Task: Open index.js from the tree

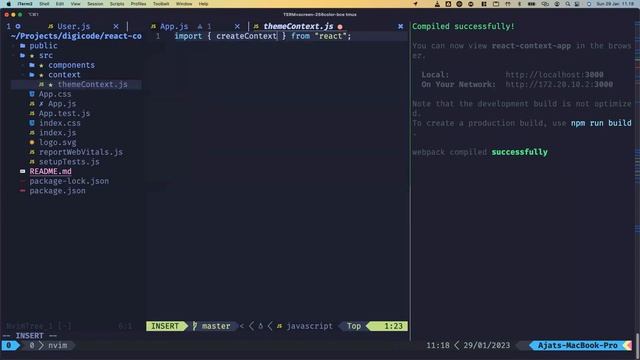Action: [x=58, y=133]
